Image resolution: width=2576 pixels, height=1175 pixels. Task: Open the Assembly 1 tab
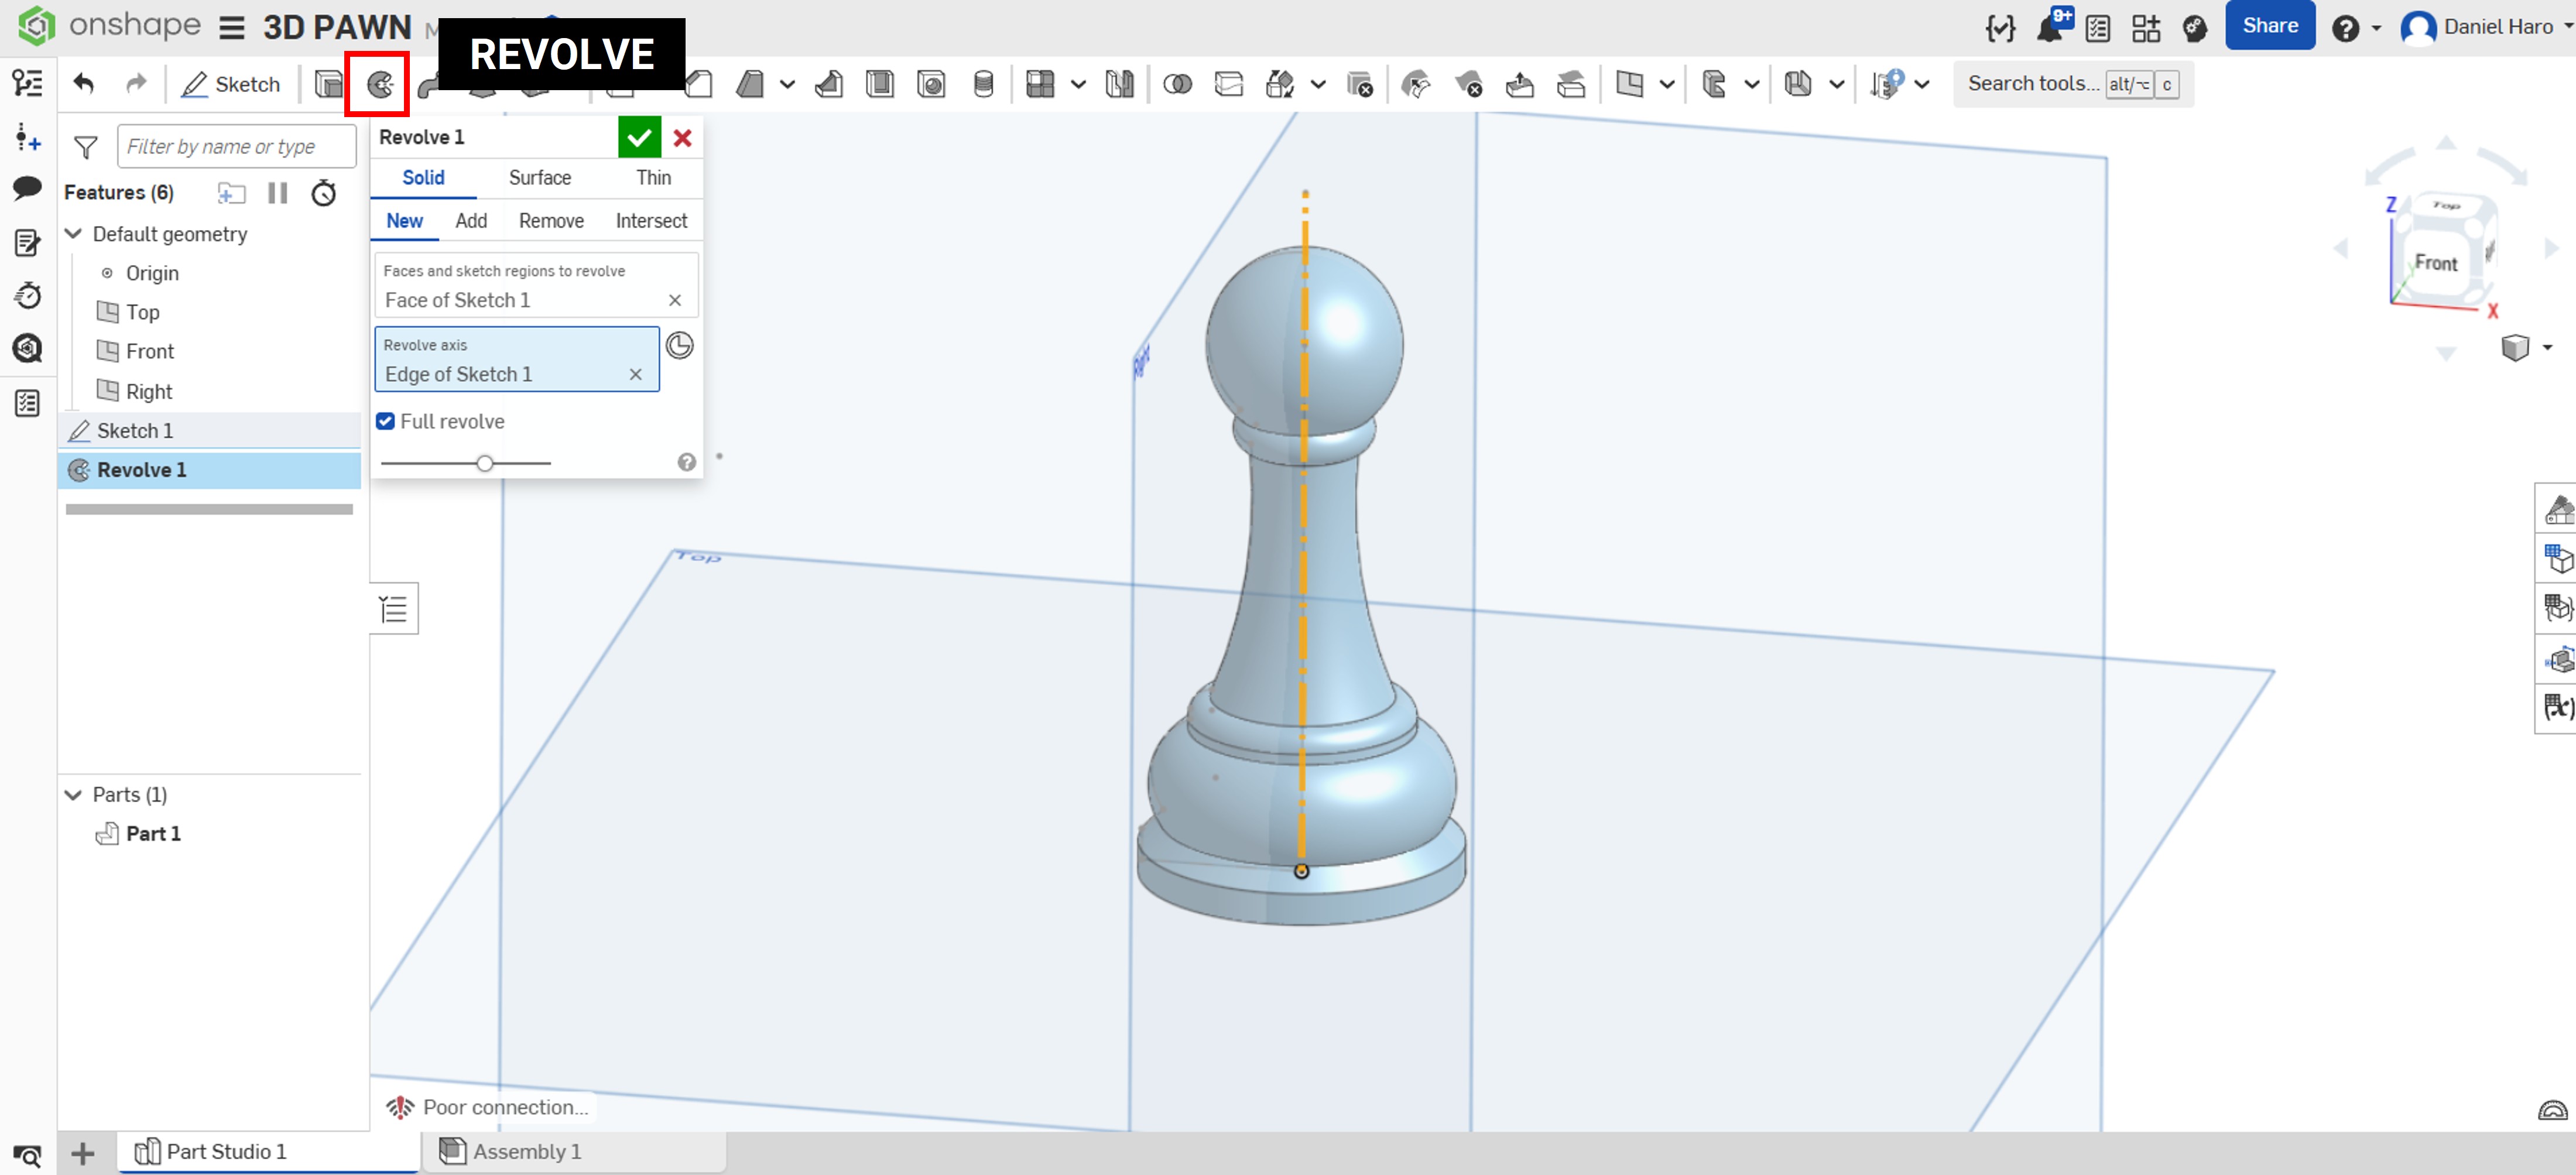pos(526,1151)
